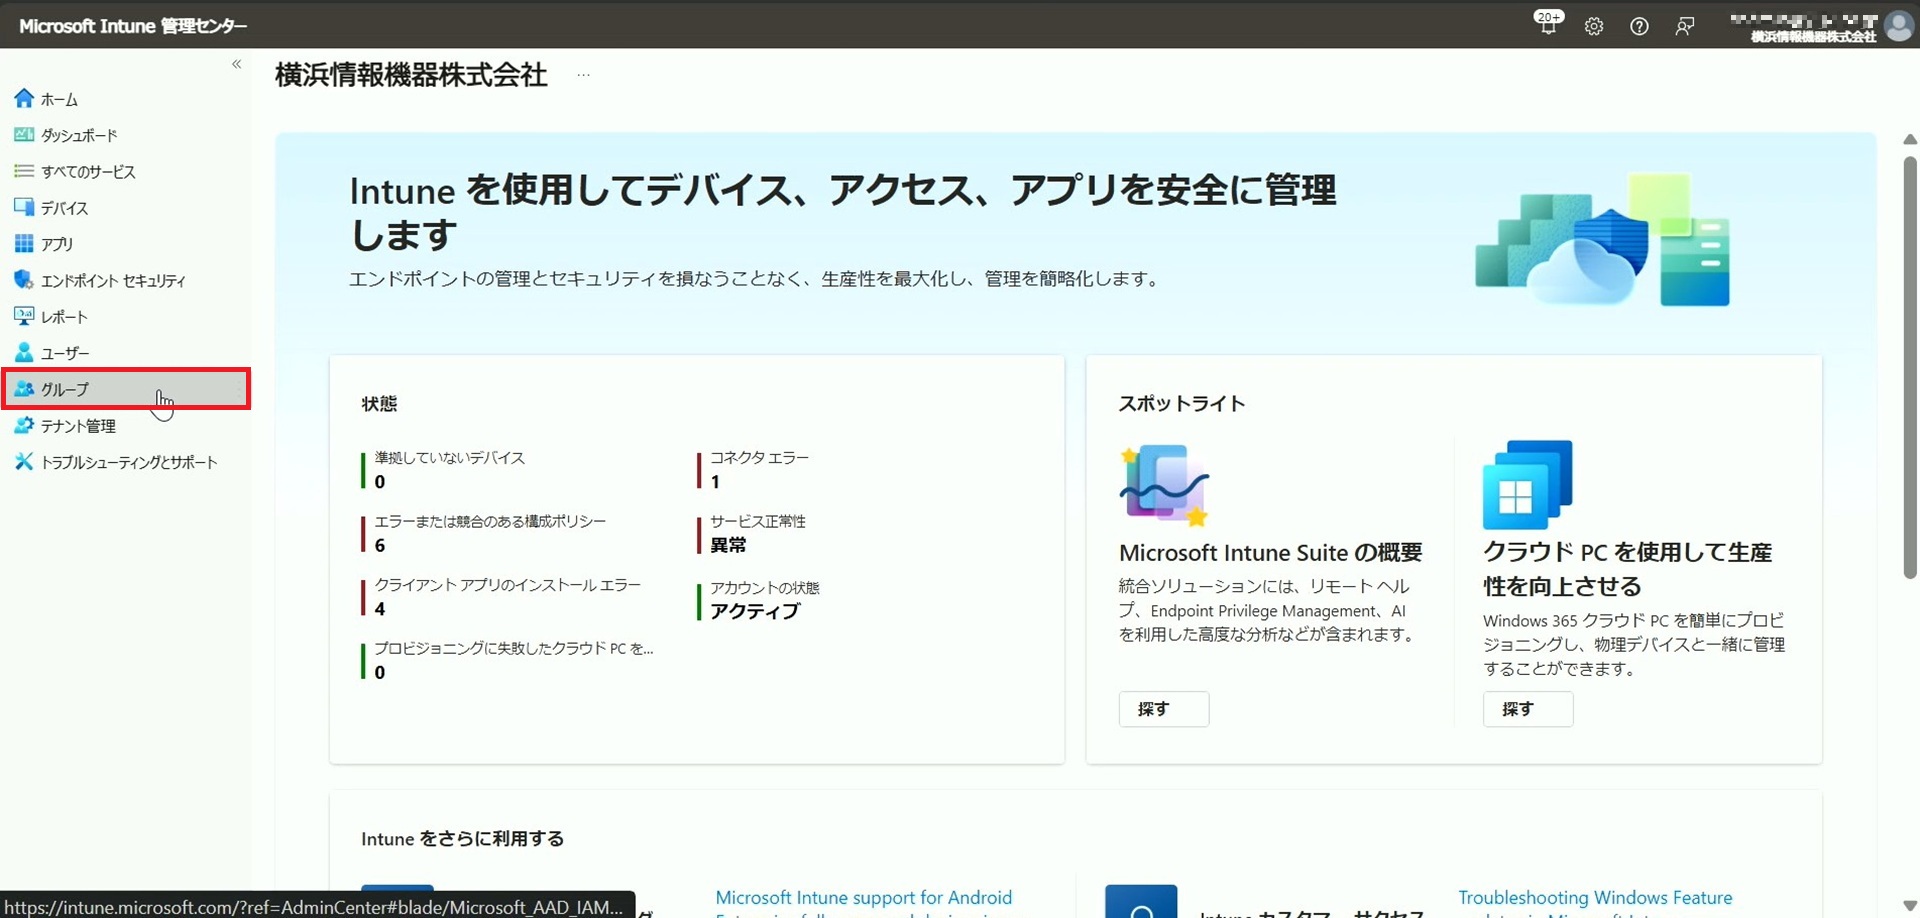This screenshot has height=918, width=1920.
Task: Click 準拠していないデバイス status entry
Action: coord(449,469)
